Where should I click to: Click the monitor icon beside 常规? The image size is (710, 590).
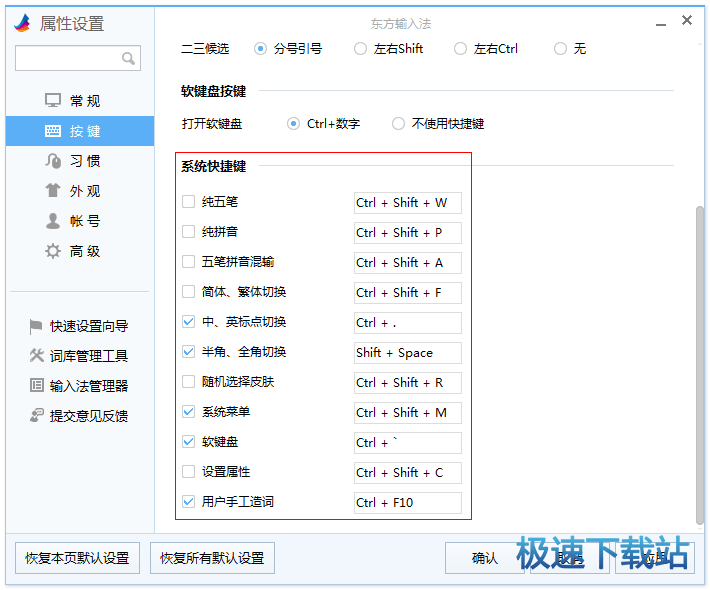(53, 100)
